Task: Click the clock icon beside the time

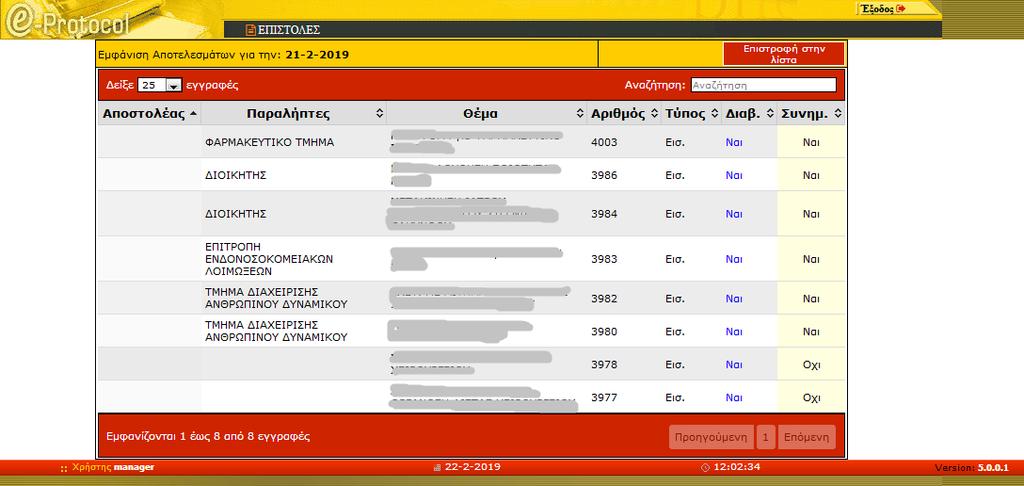Action: click(x=705, y=467)
